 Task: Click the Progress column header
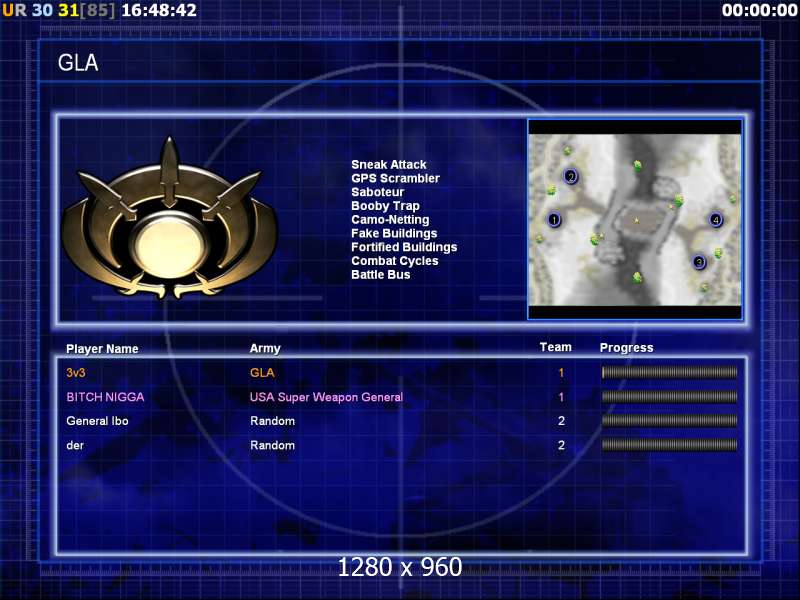[627, 348]
